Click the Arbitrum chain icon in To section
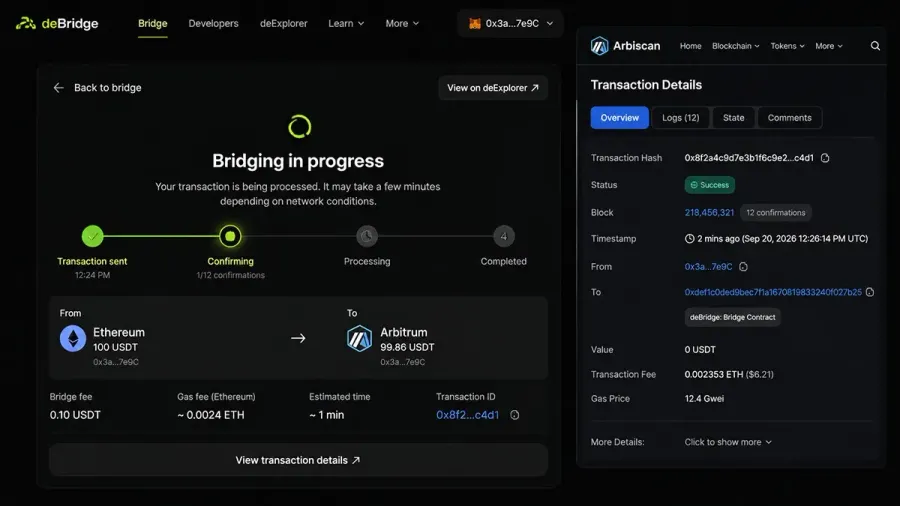The image size is (900, 506). (x=359, y=338)
